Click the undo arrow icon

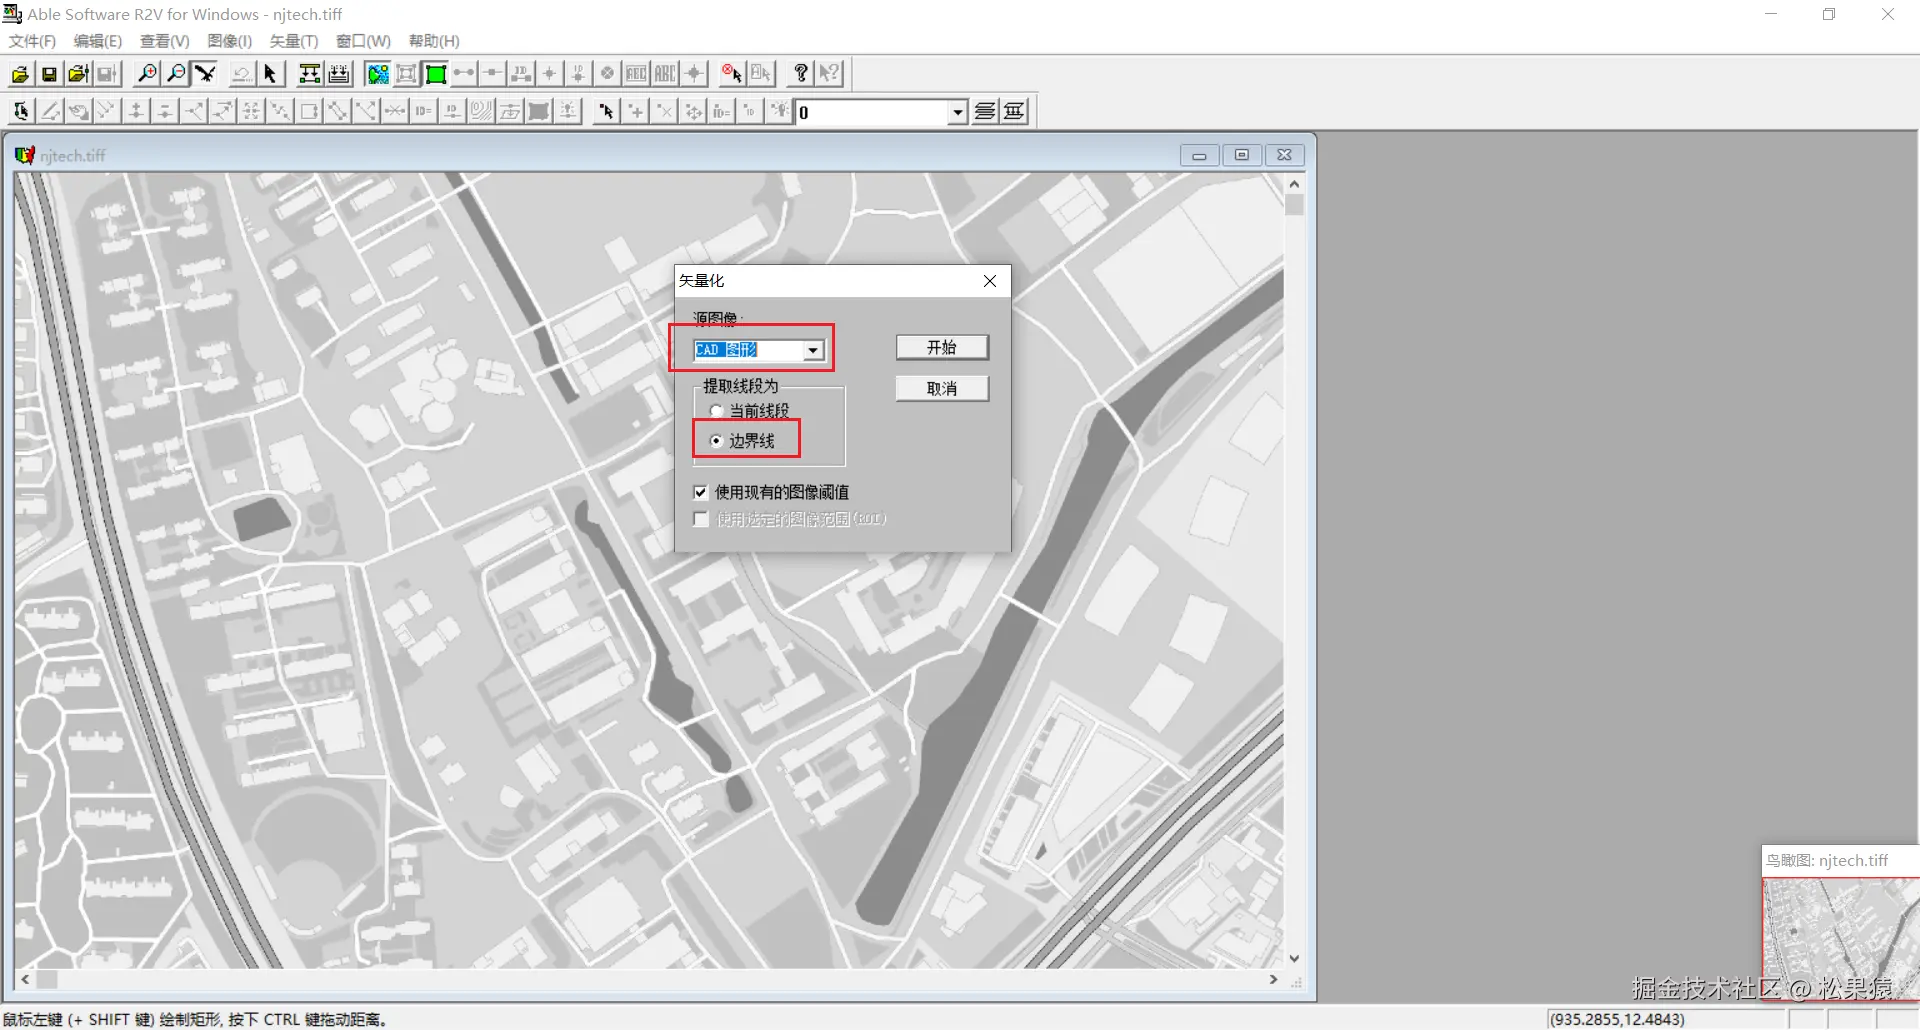click(241, 74)
